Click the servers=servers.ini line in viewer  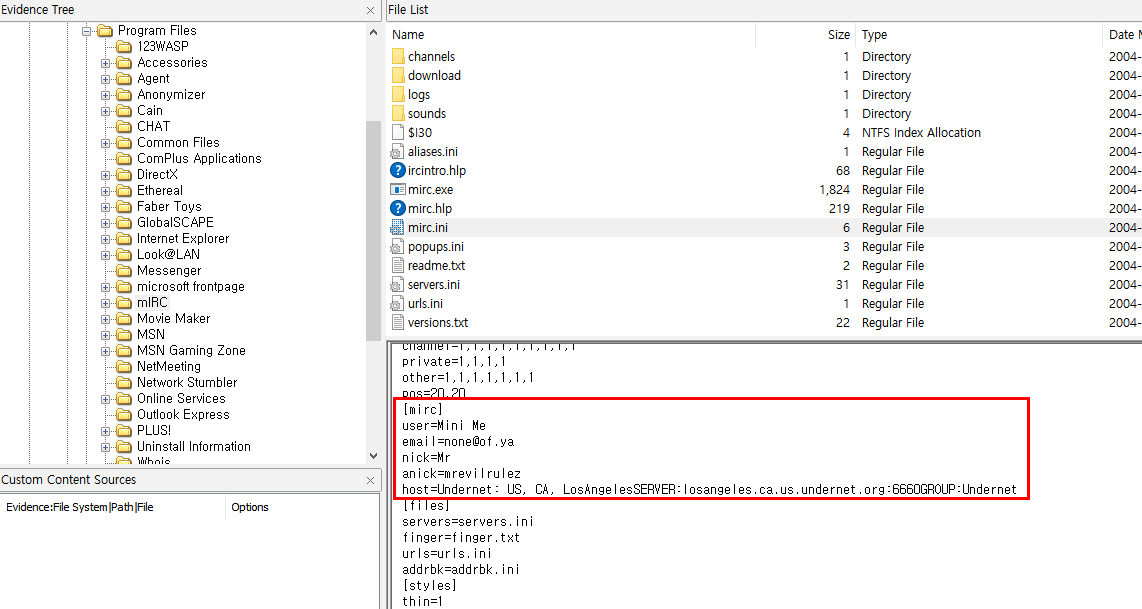[468, 522]
